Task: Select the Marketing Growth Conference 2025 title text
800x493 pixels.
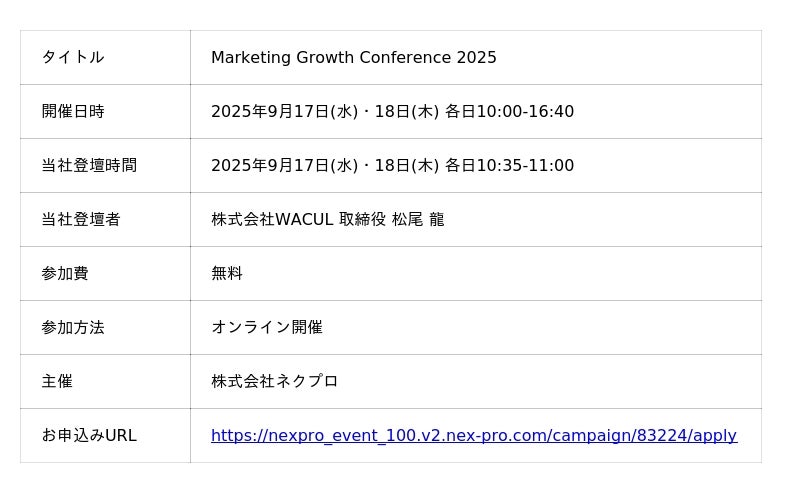Action: [x=353, y=58]
